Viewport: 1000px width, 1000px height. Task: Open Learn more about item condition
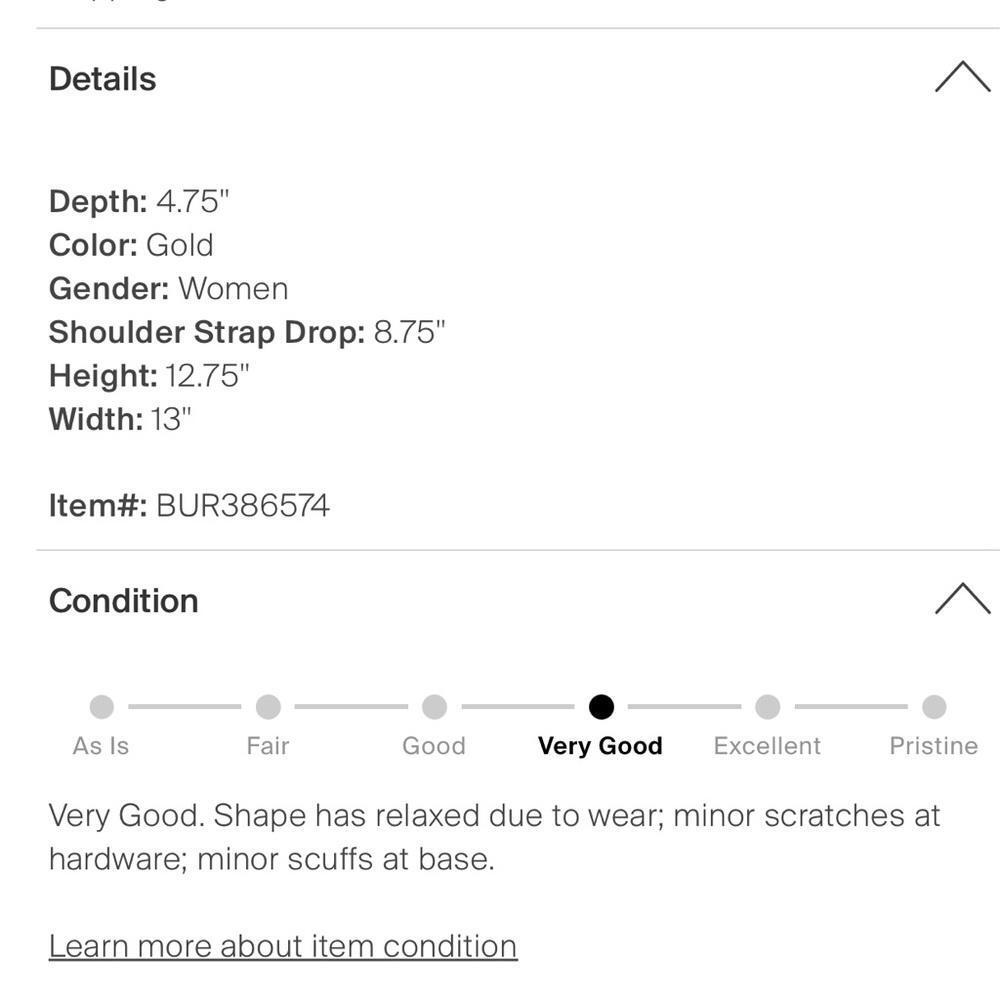[x=283, y=946]
